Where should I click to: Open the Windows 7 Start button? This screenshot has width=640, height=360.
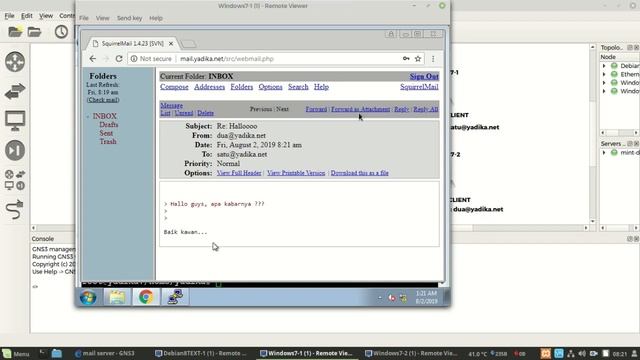(88, 297)
